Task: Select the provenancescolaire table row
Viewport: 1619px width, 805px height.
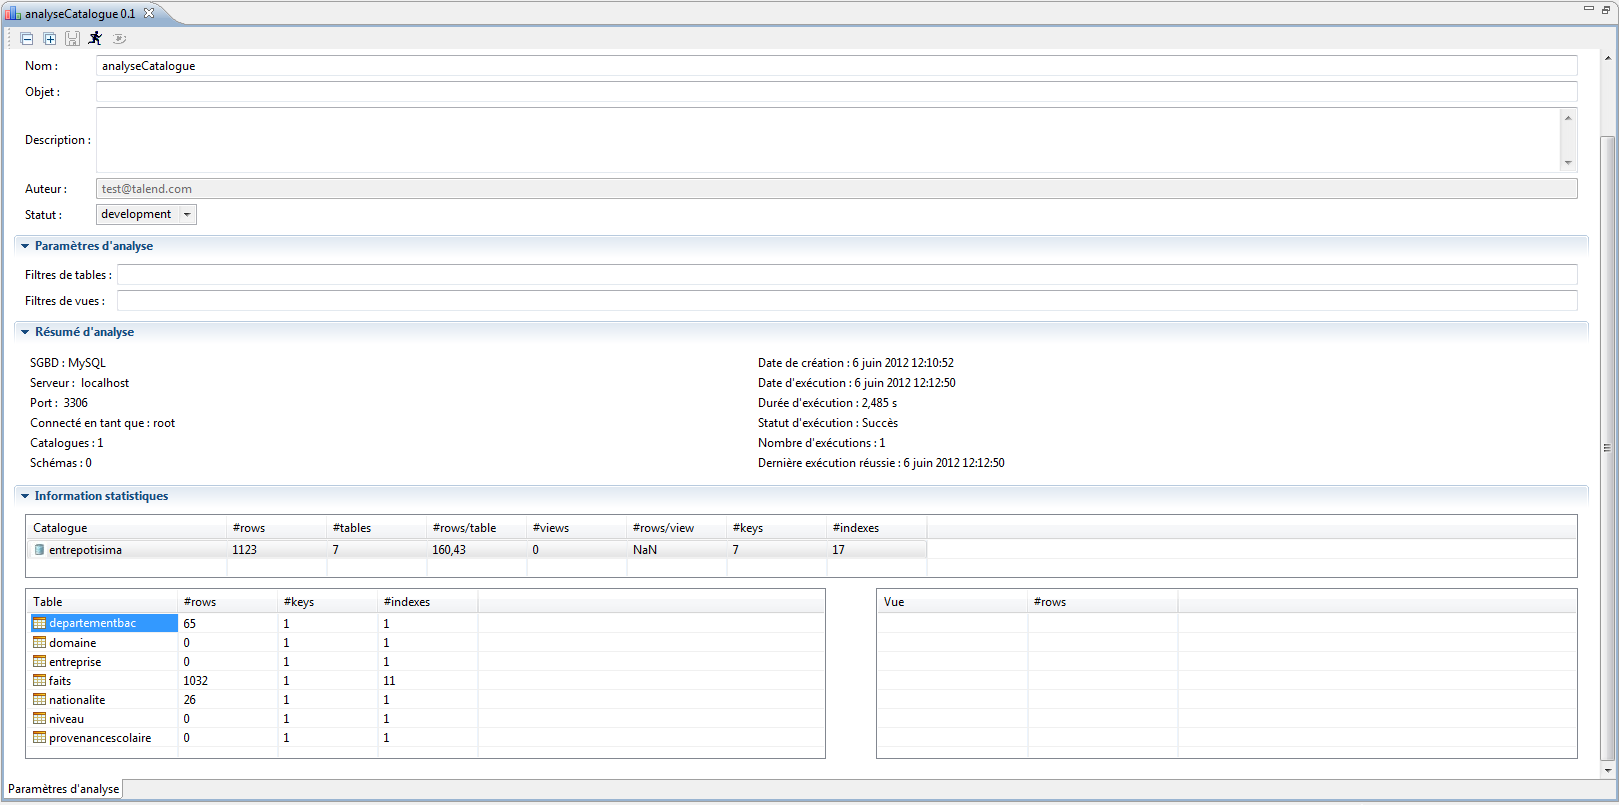Action: [100, 738]
